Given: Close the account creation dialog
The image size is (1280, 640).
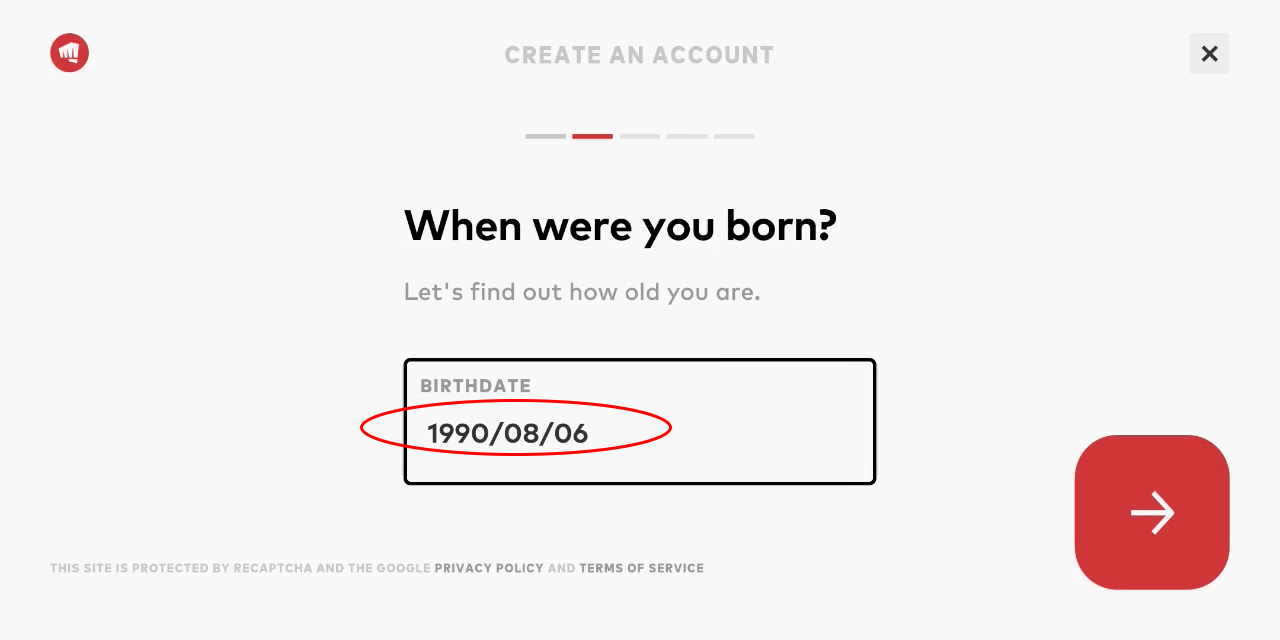Looking at the screenshot, I should (1209, 54).
